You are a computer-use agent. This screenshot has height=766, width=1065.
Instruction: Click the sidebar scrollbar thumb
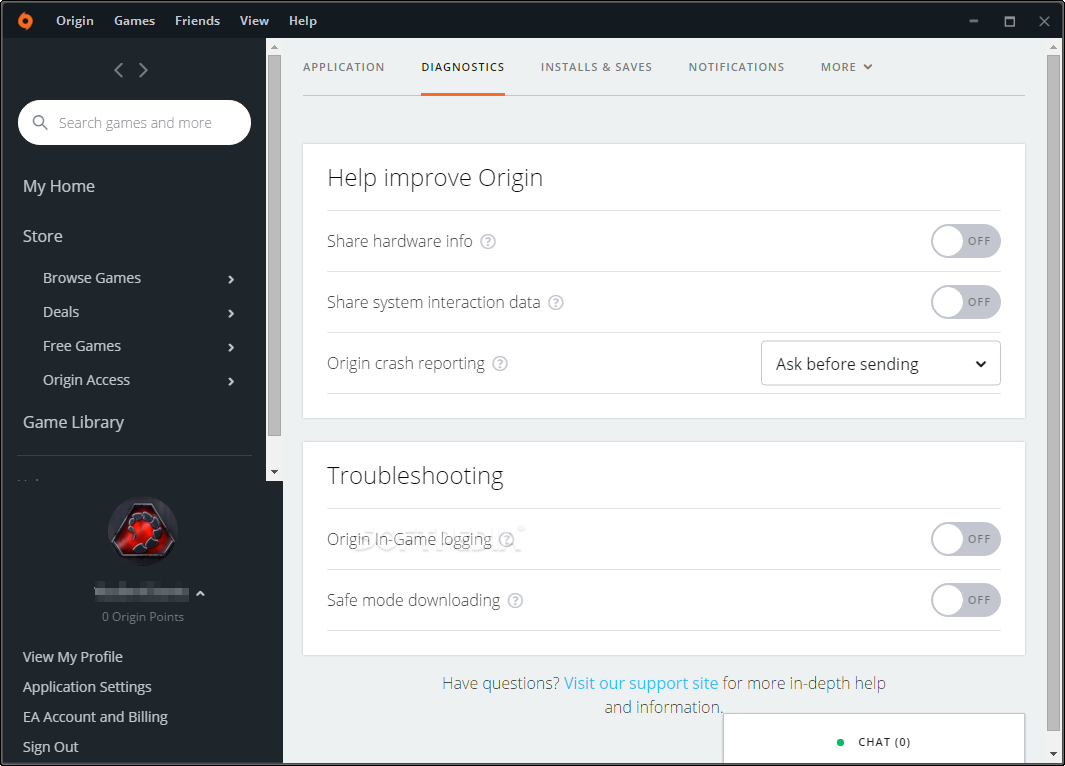click(x=274, y=245)
